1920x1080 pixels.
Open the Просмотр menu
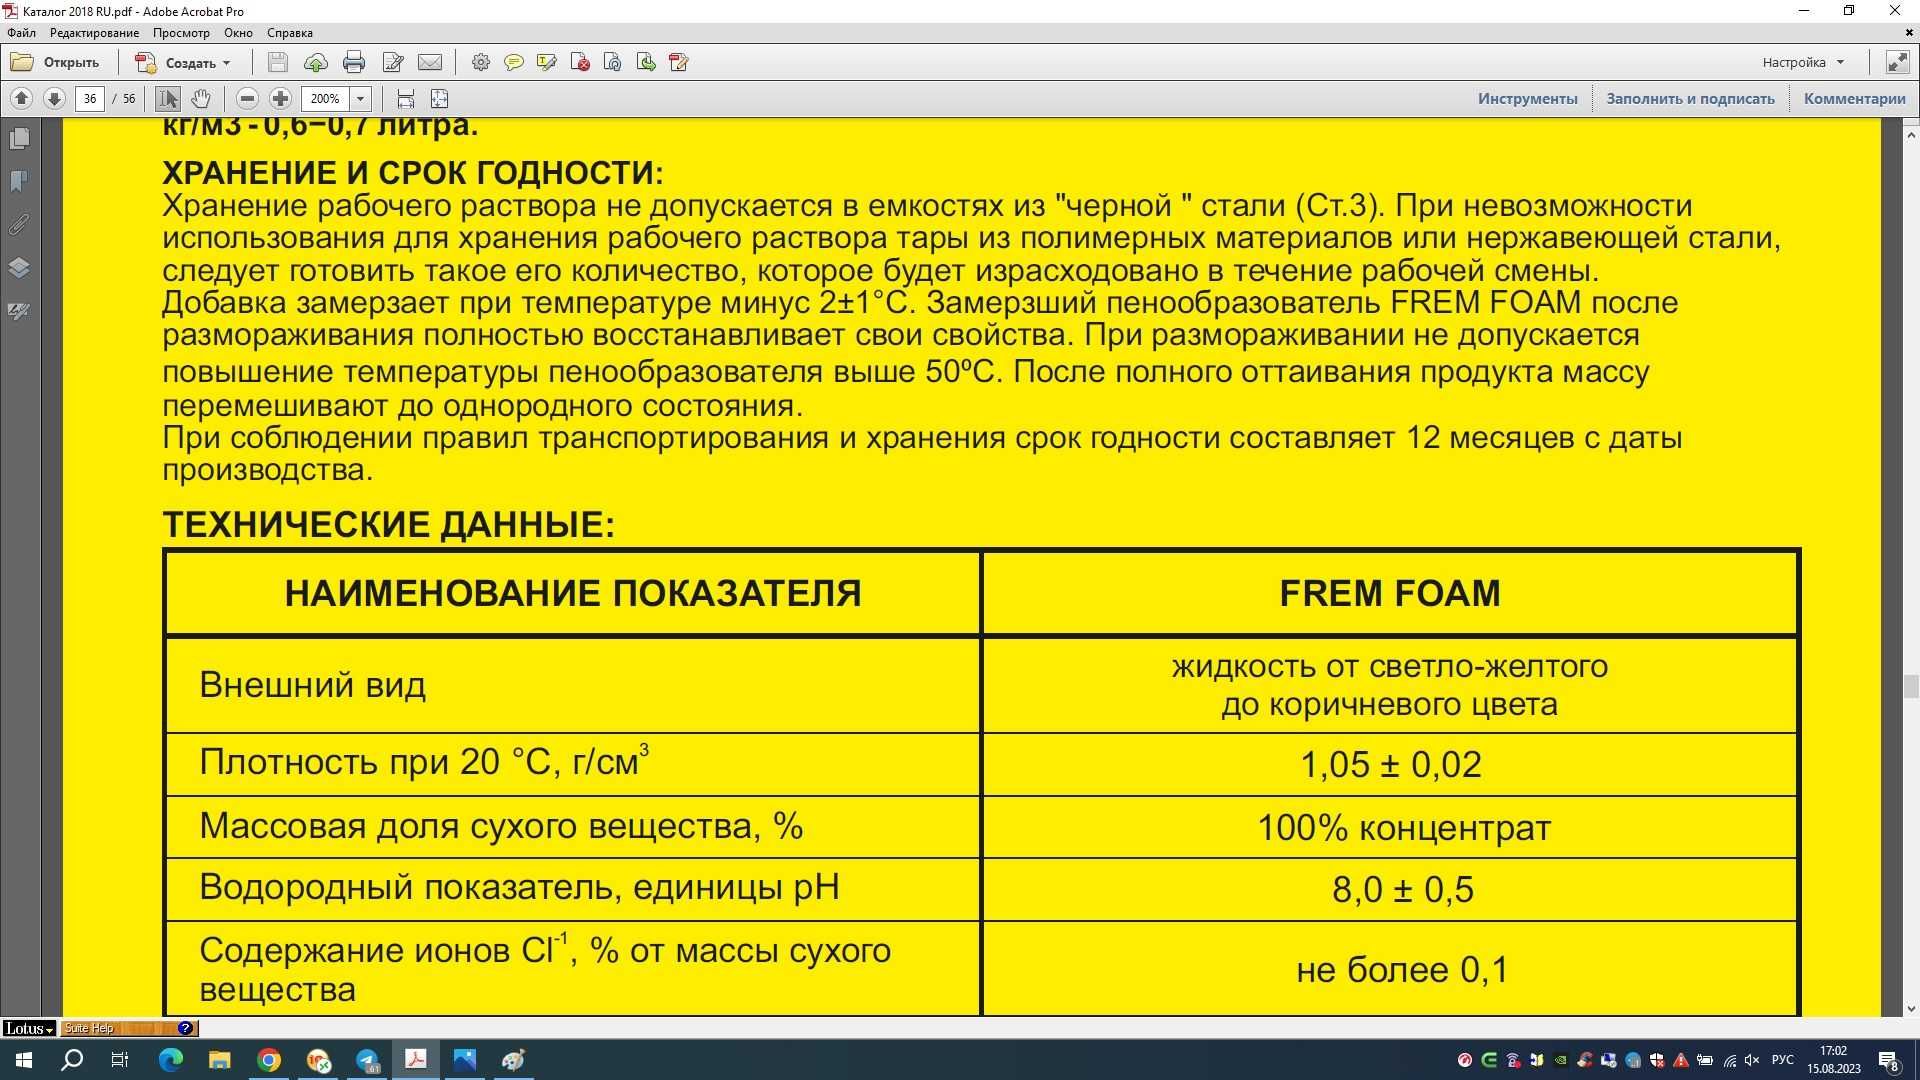click(181, 33)
